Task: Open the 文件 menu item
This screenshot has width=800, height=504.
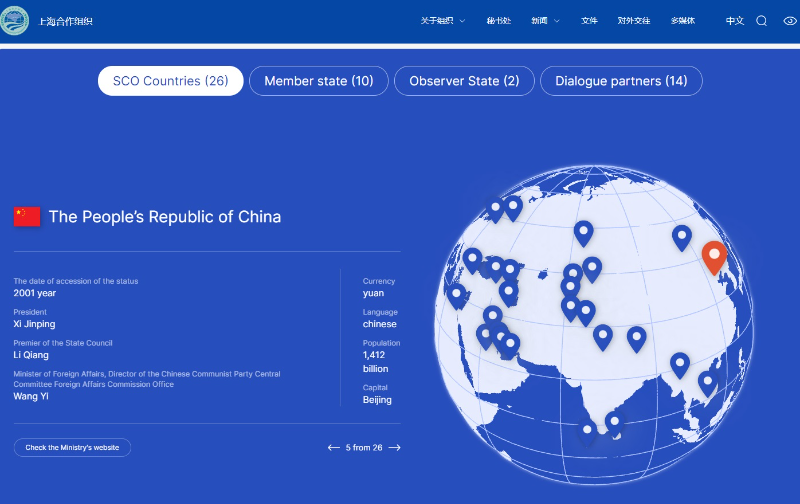Action: [x=589, y=20]
